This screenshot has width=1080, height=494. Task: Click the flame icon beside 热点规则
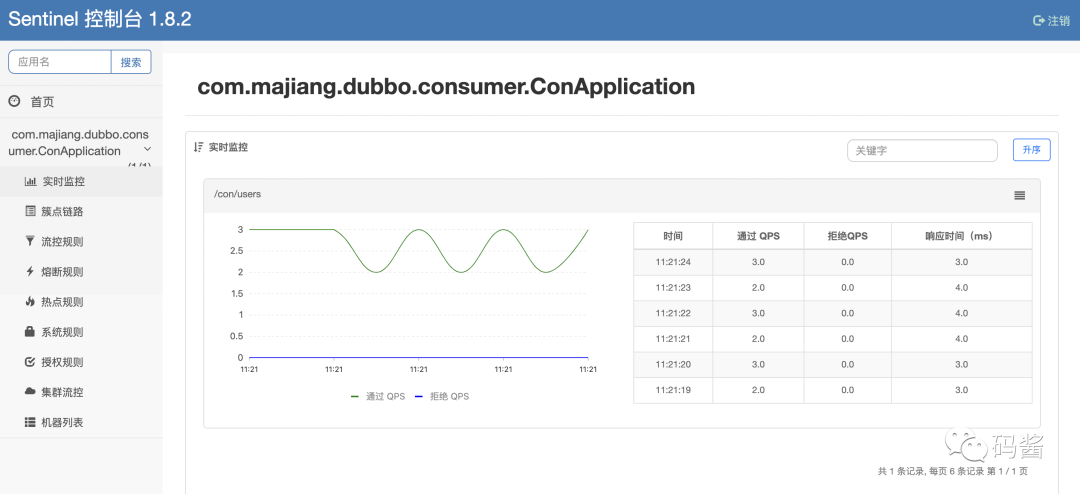(30, 302)
